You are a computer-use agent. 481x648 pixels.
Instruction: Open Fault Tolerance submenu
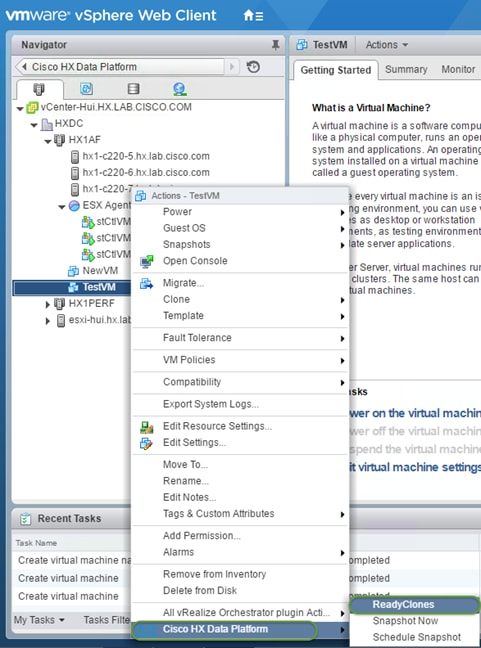click(x=240, y=338)
